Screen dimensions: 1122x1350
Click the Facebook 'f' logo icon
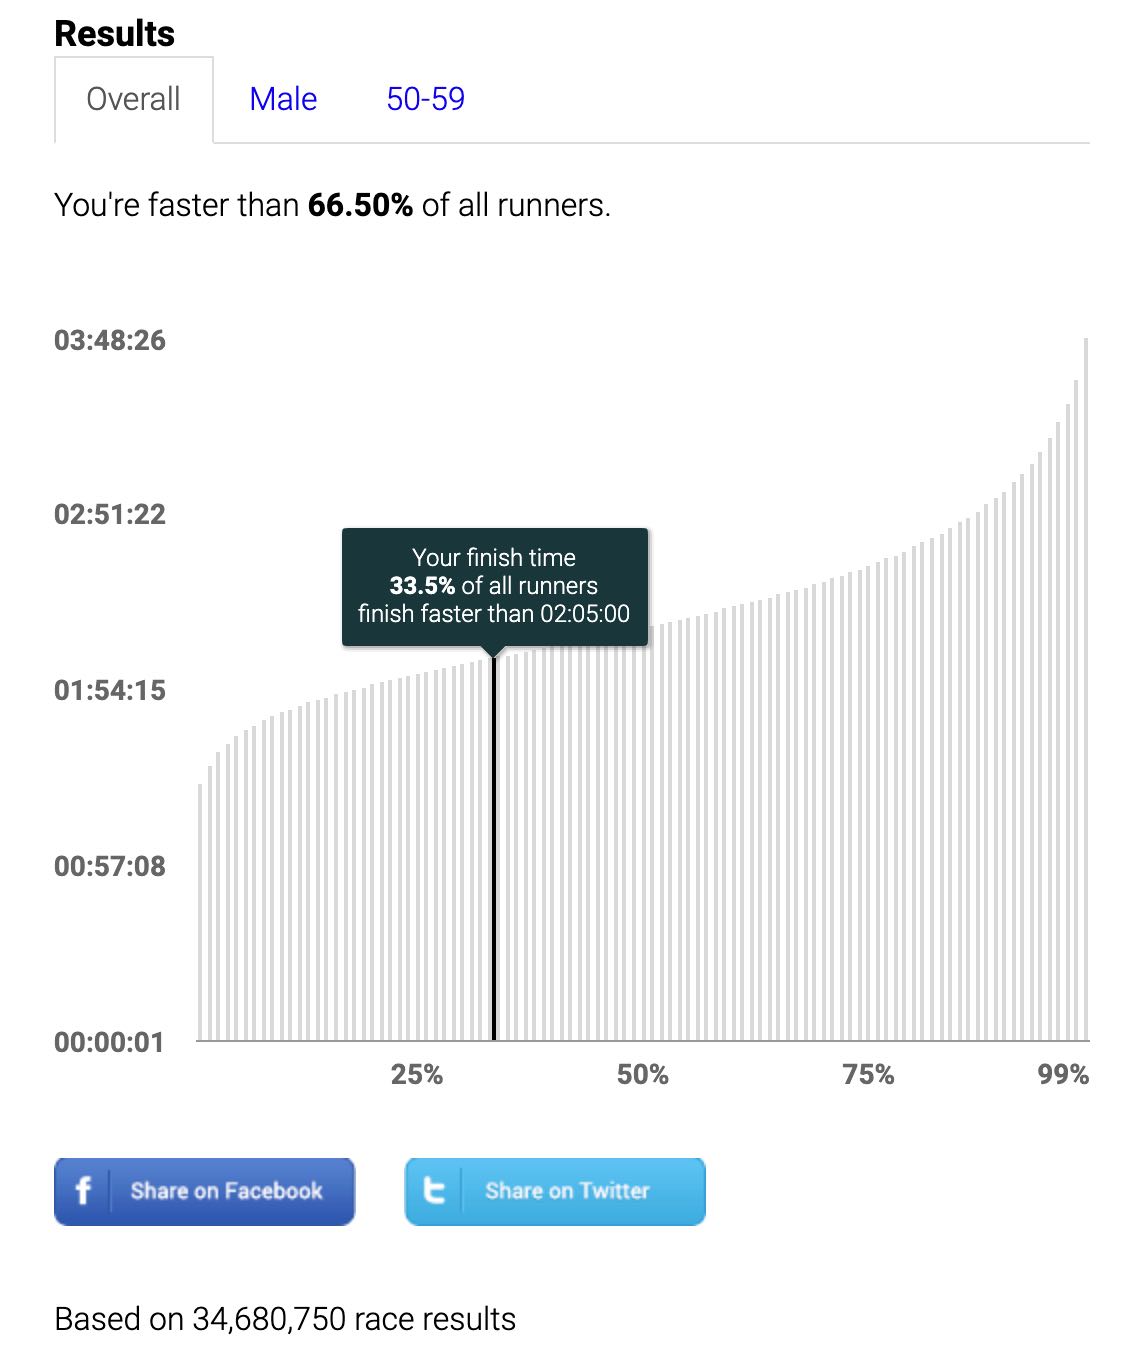(x=83, y=1190)
